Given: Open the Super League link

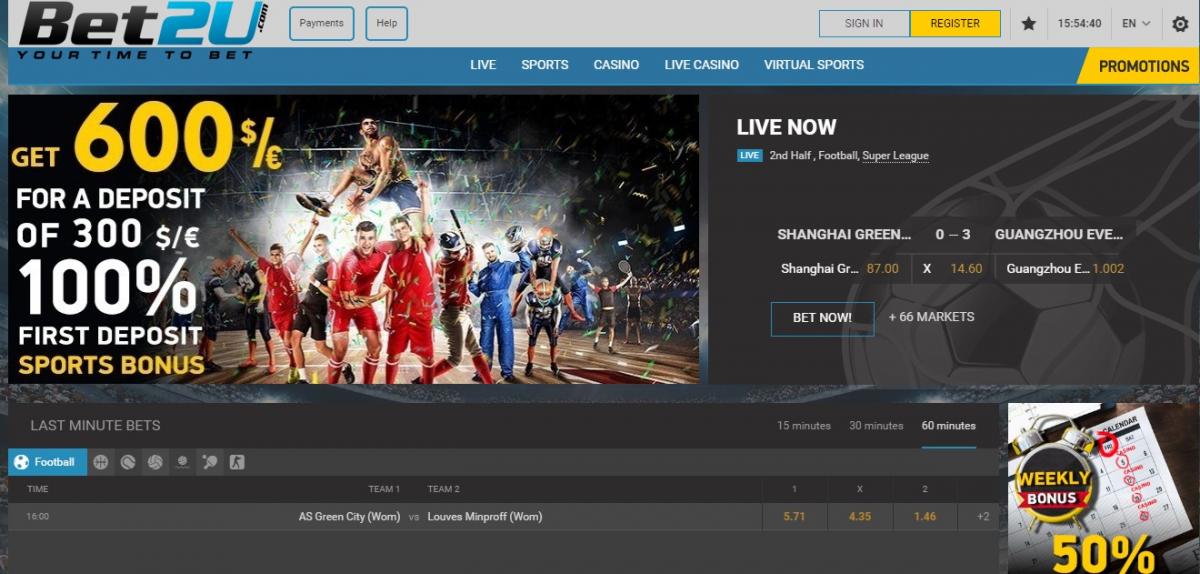Looking at the screenshot, I should click(x=895, y=156).
